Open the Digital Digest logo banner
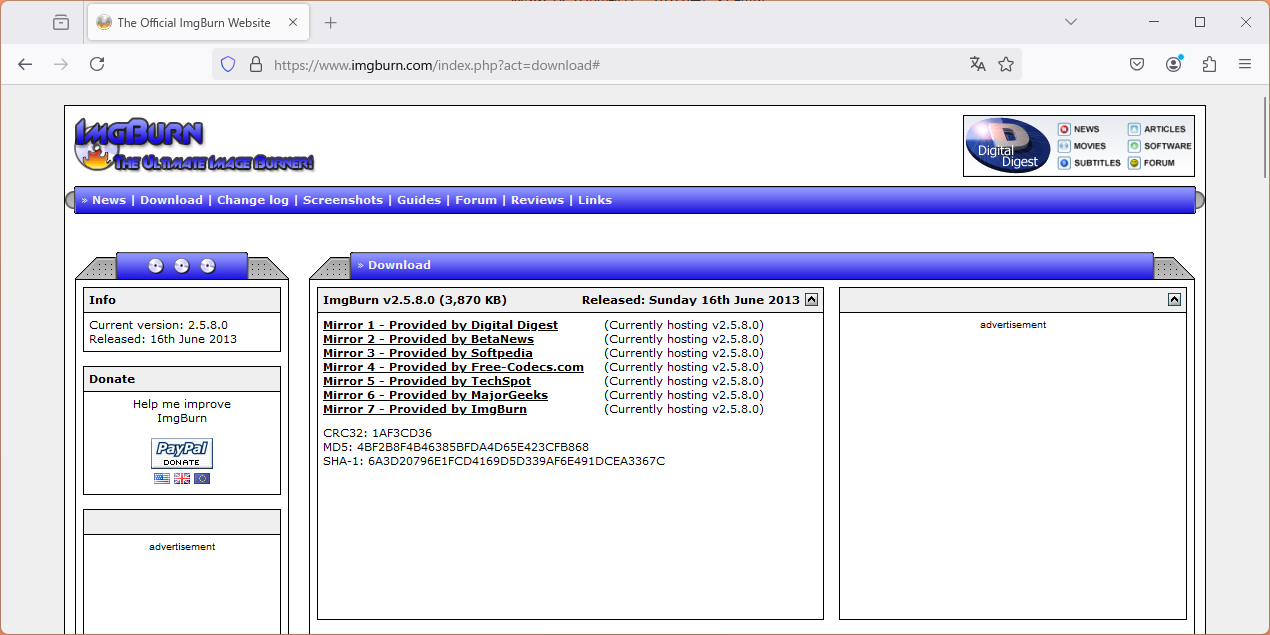This screenshot has width=1270, height=635. 1008,146
